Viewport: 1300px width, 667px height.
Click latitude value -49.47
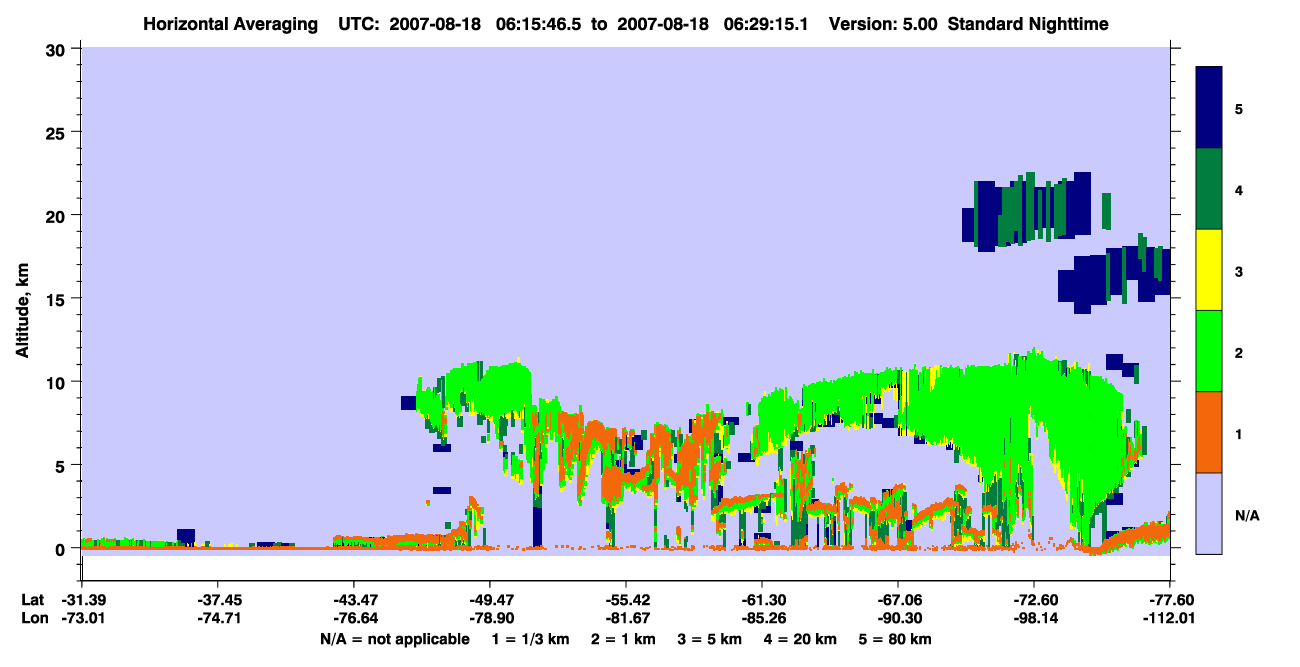pyautogui.click(x=489, y=600)
